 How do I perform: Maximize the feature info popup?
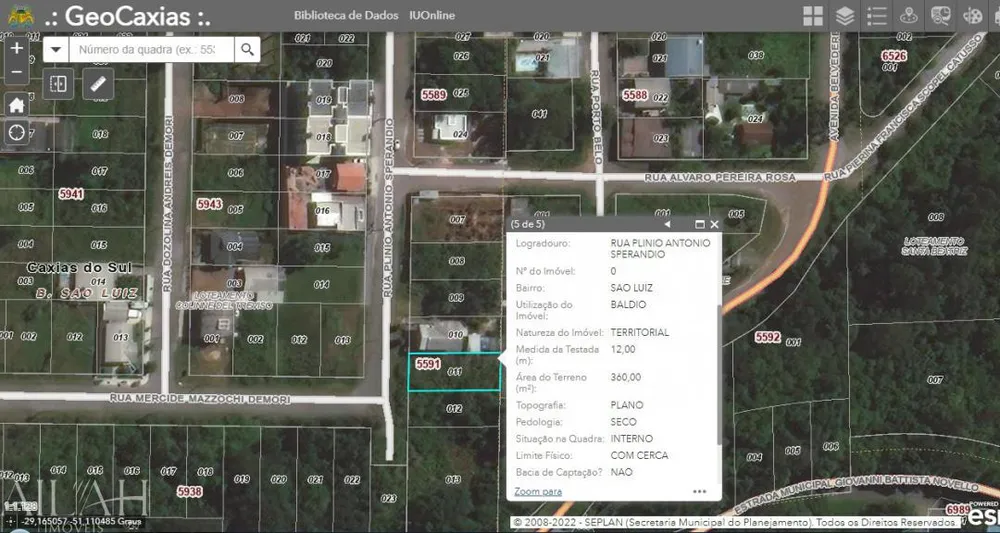[x=699, y=224]
